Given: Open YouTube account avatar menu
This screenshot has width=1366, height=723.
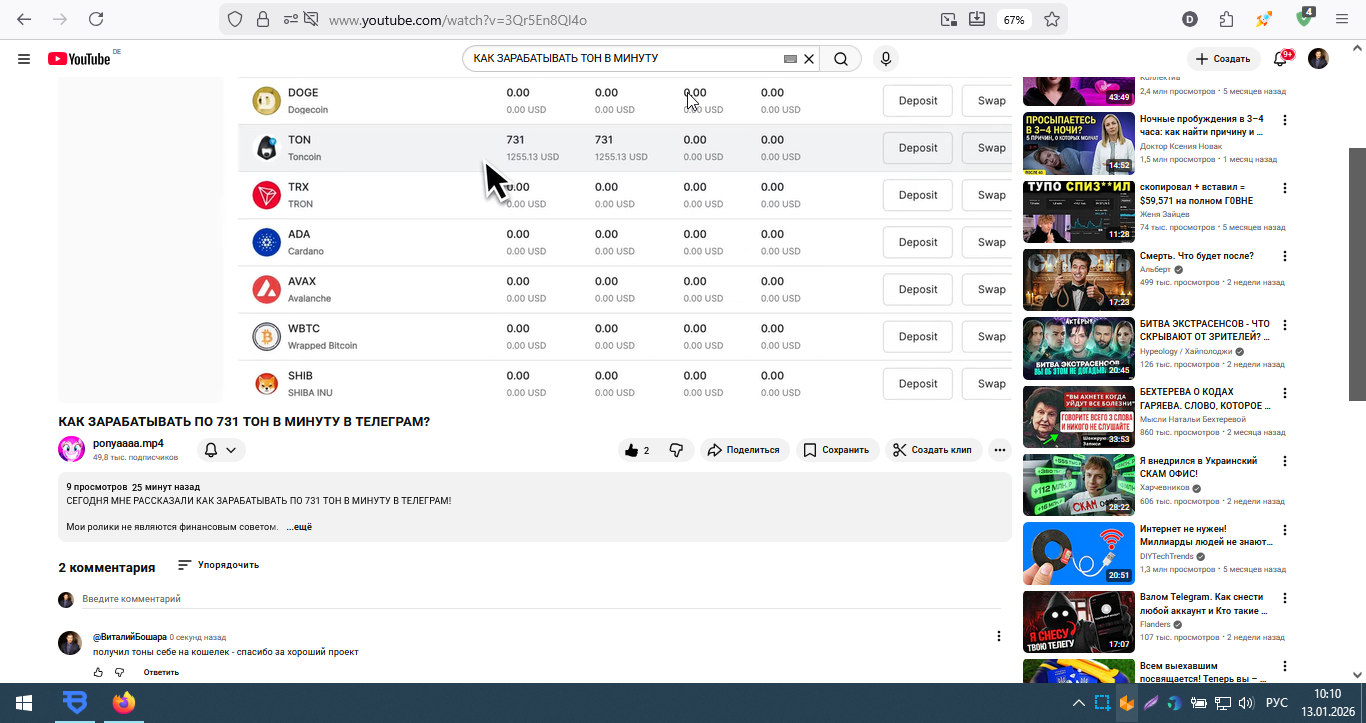Looking at the screenshot, I should tap(1319, 59).
